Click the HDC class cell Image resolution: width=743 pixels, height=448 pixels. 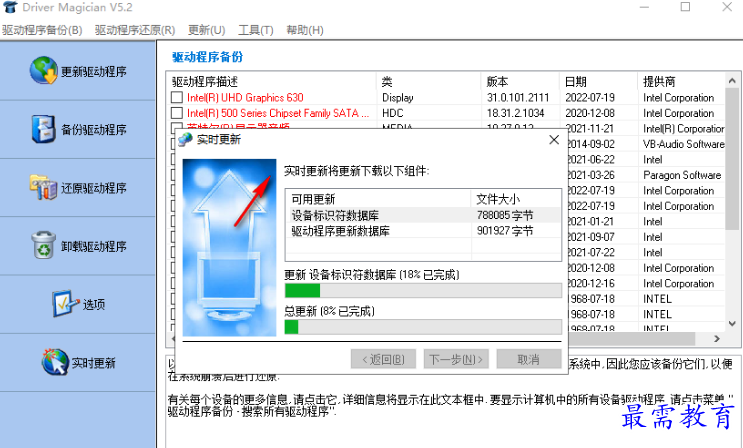[393, 113]
